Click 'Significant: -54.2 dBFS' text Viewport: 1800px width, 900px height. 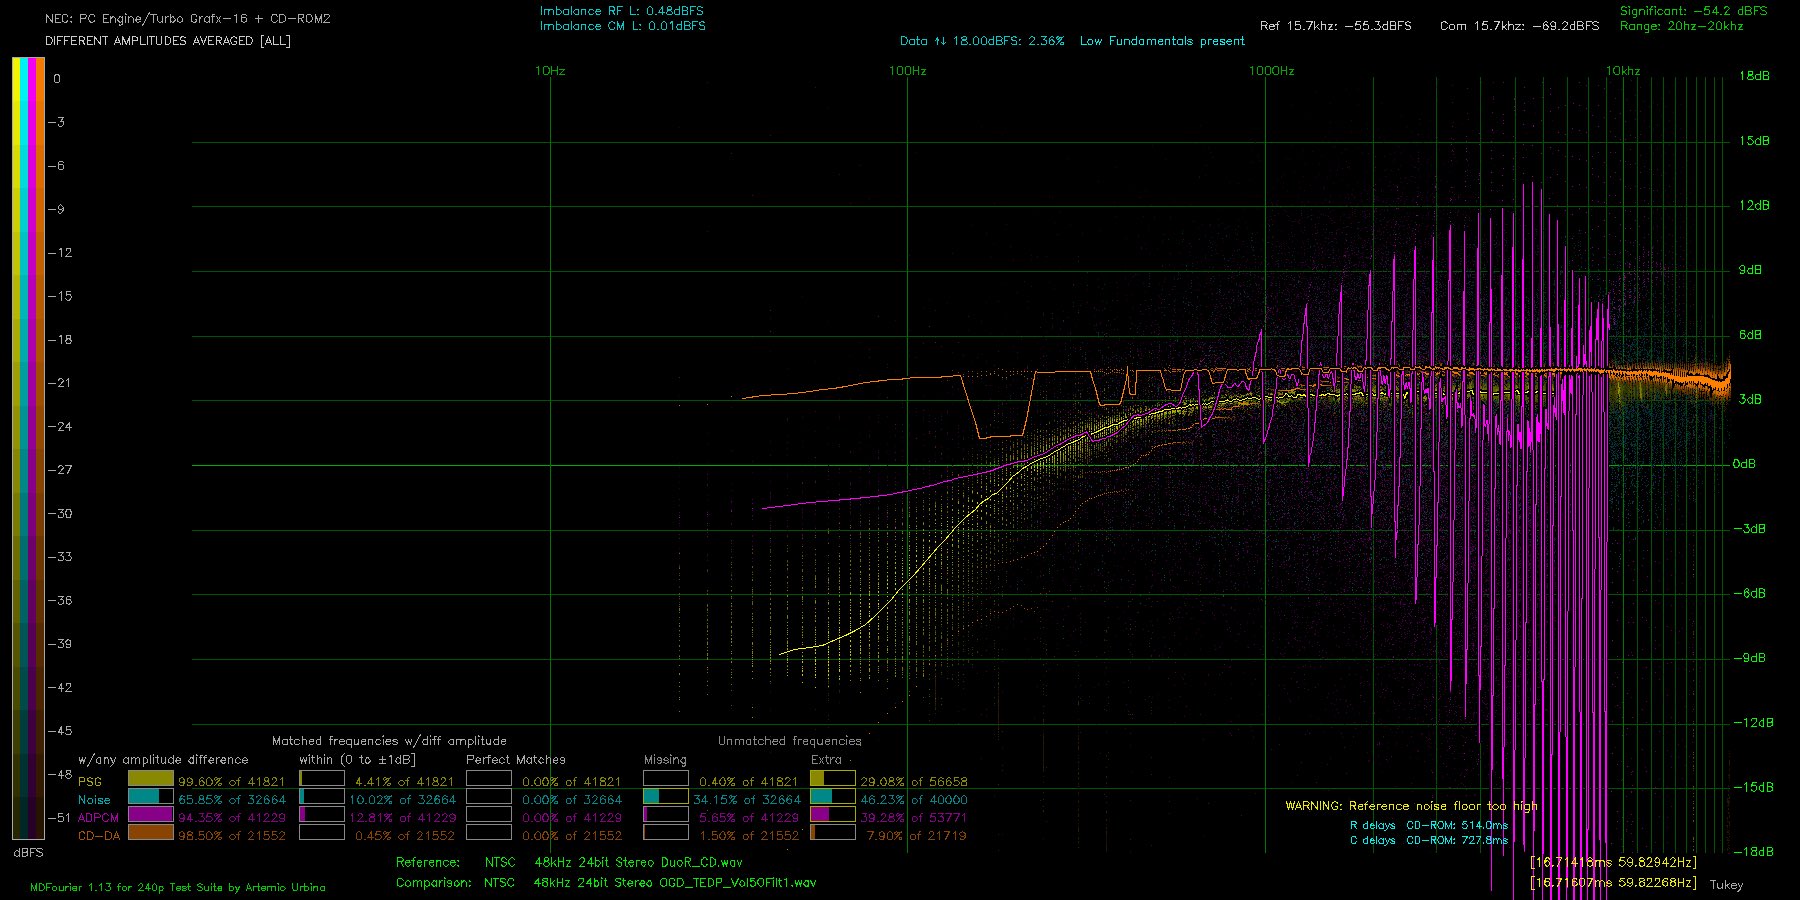pyautogui.click(x=1694, y=11)
